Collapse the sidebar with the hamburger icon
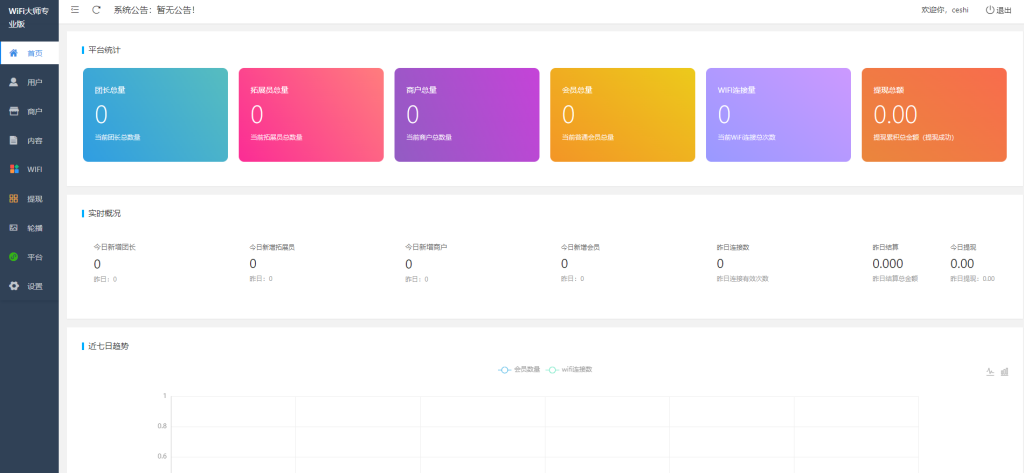Viewport: 1024px width, 473px height. pyautogui.click(x=75, y=10)
